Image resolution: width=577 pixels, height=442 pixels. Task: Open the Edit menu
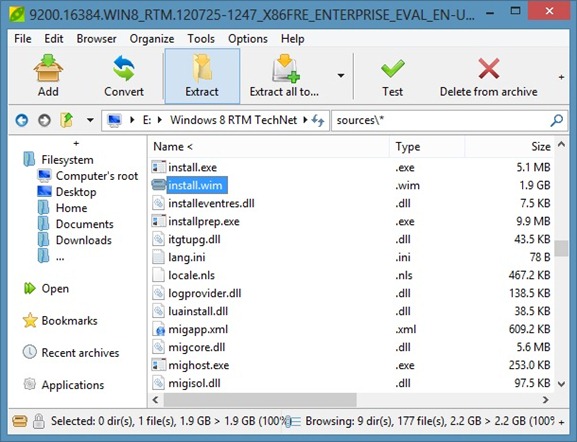coord(54,39)
